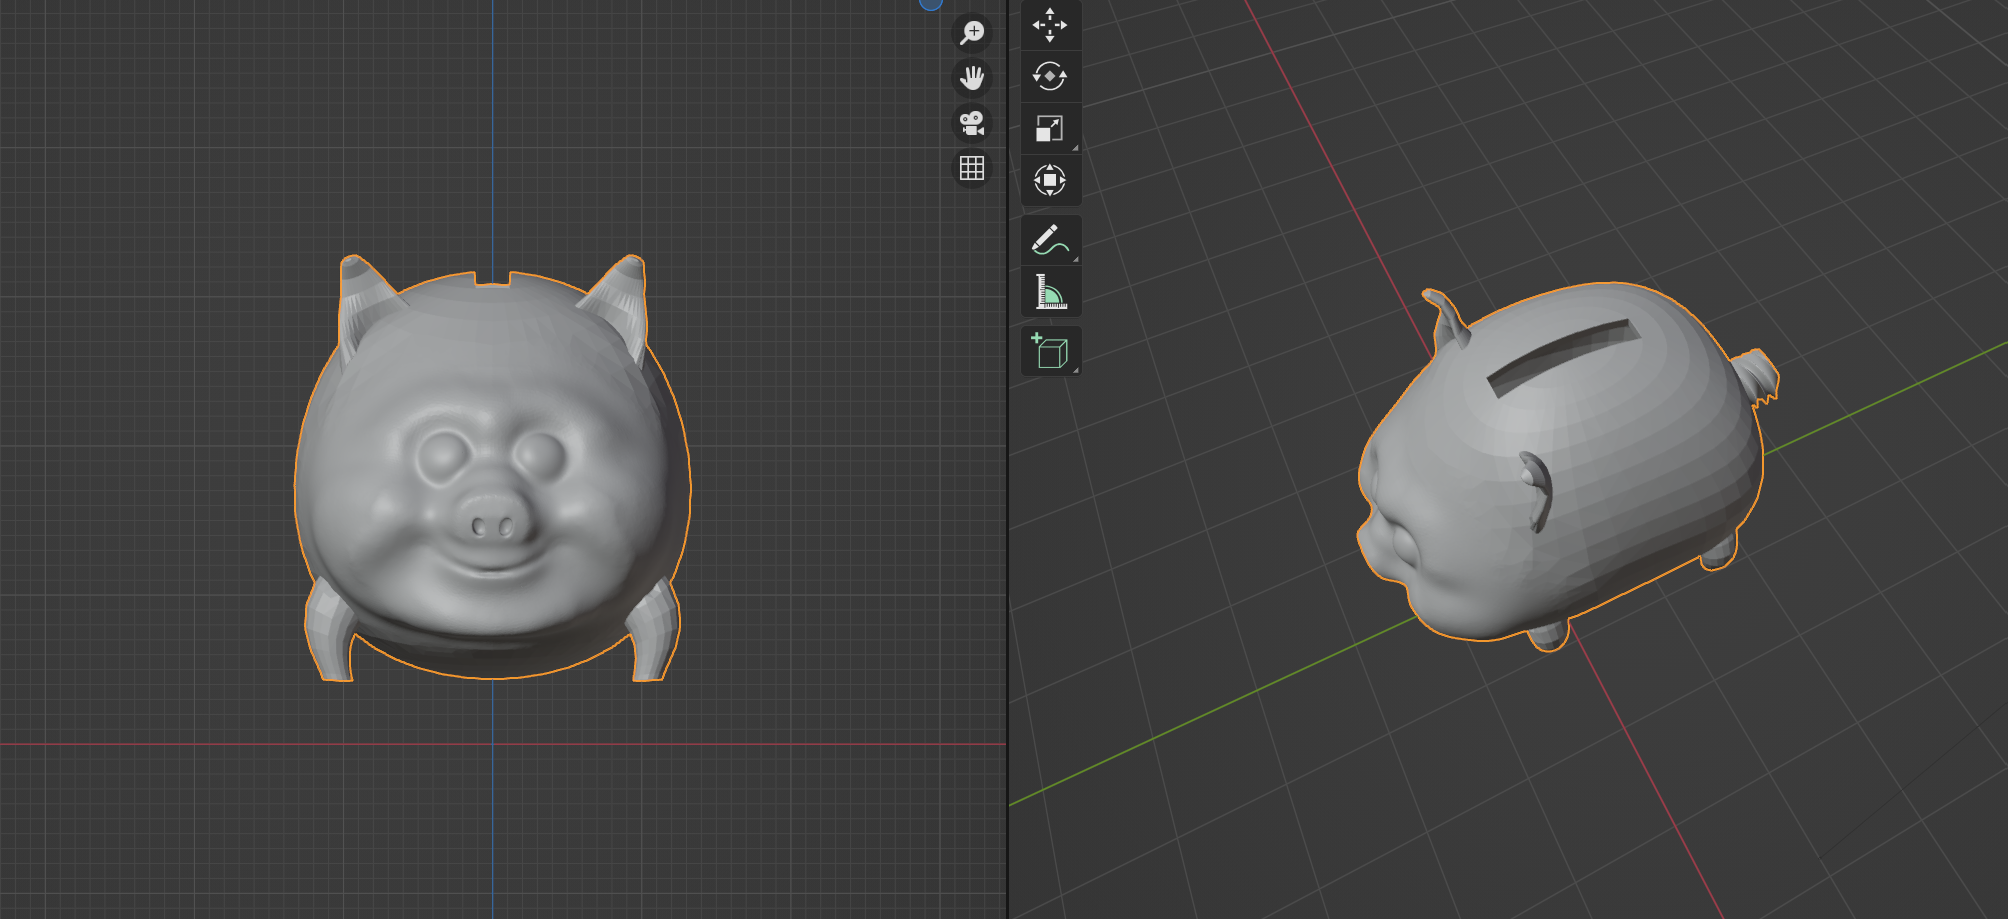Select the Add Cube tool
This screenshot has width=2008, height=919.
click(1050, 351)
